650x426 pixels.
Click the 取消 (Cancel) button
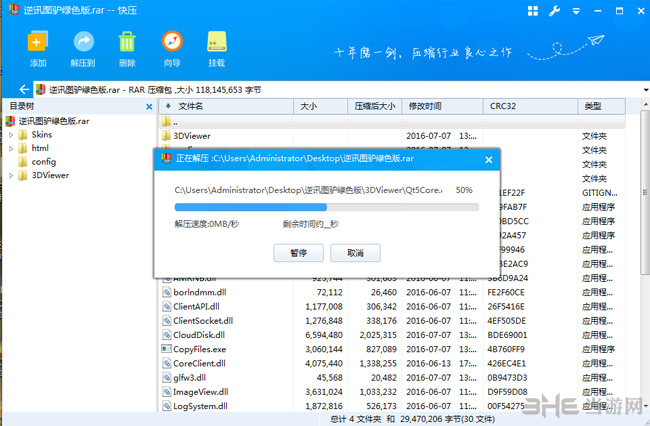355,253
